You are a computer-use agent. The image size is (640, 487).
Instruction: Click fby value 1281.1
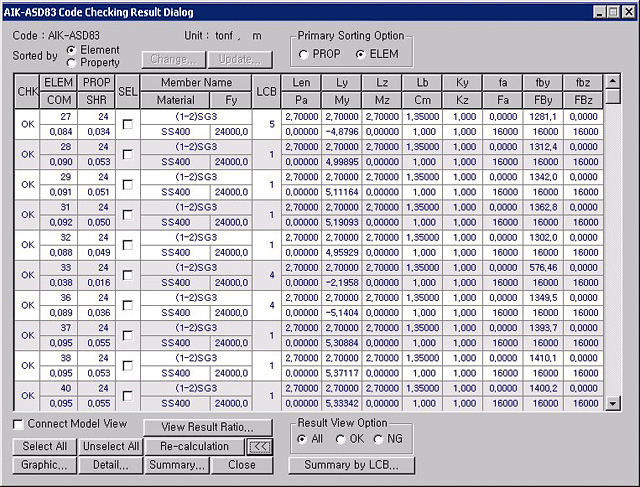point(543,117)
